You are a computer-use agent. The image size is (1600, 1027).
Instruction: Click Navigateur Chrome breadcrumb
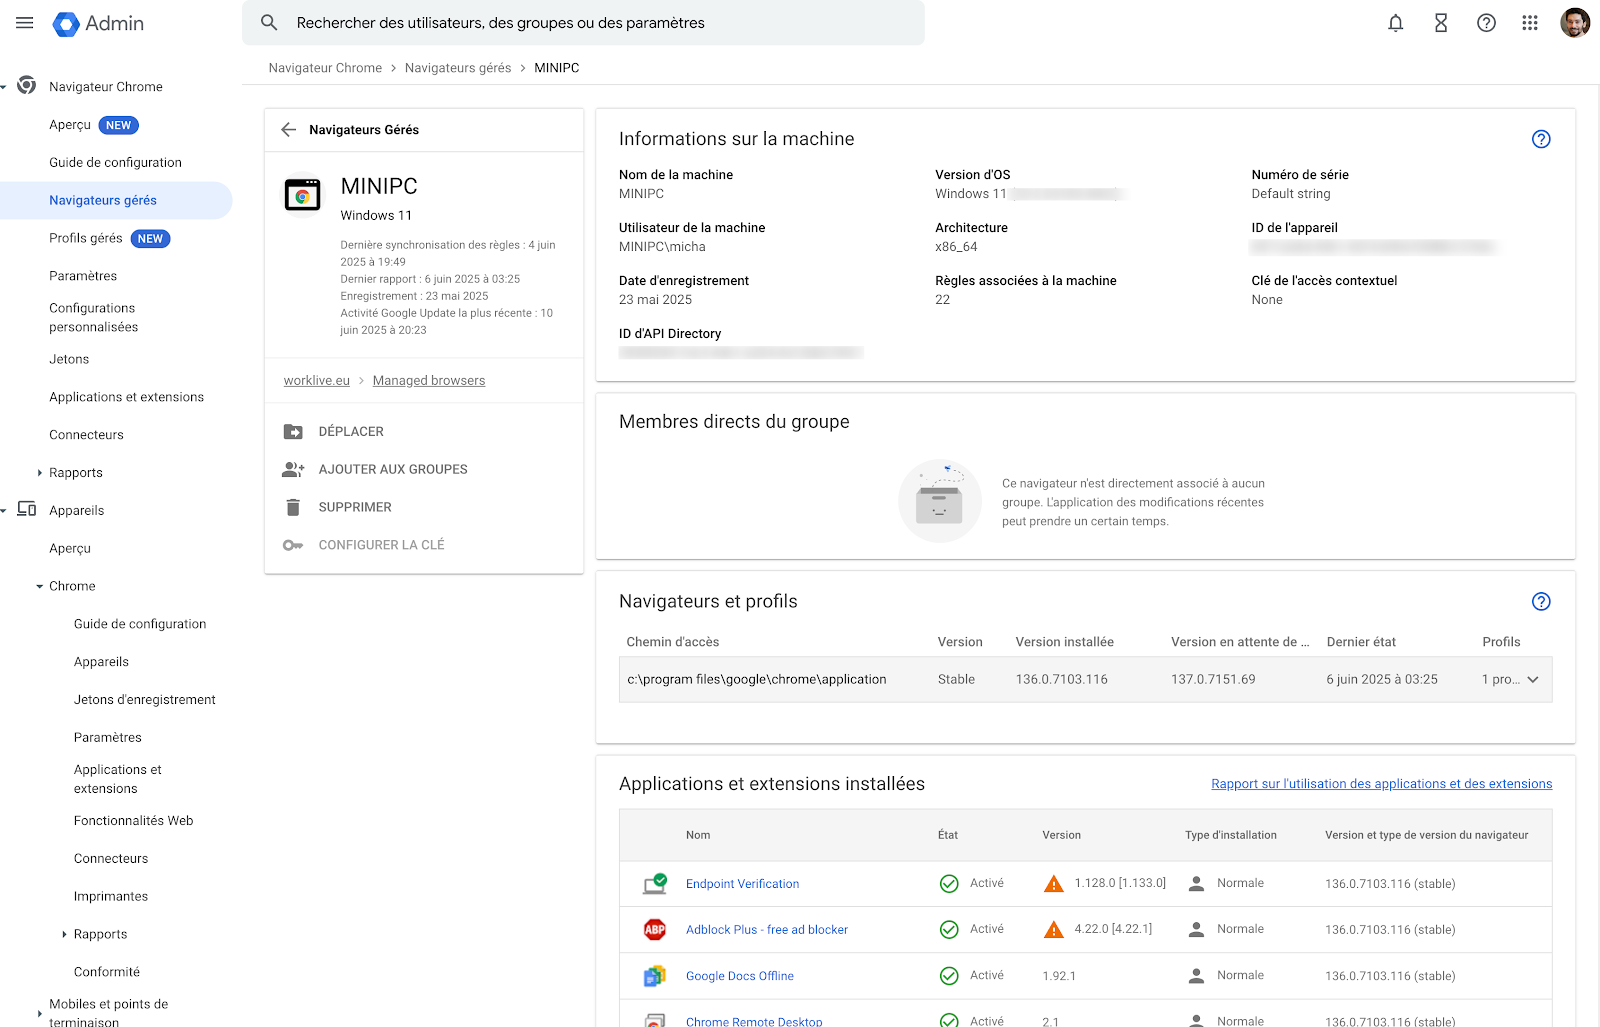pos(325,68)
